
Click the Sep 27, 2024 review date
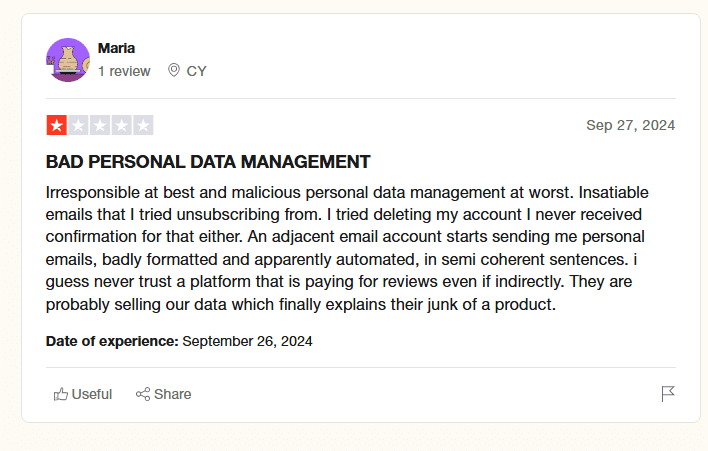pyautogui.click(x=630, y=125)
